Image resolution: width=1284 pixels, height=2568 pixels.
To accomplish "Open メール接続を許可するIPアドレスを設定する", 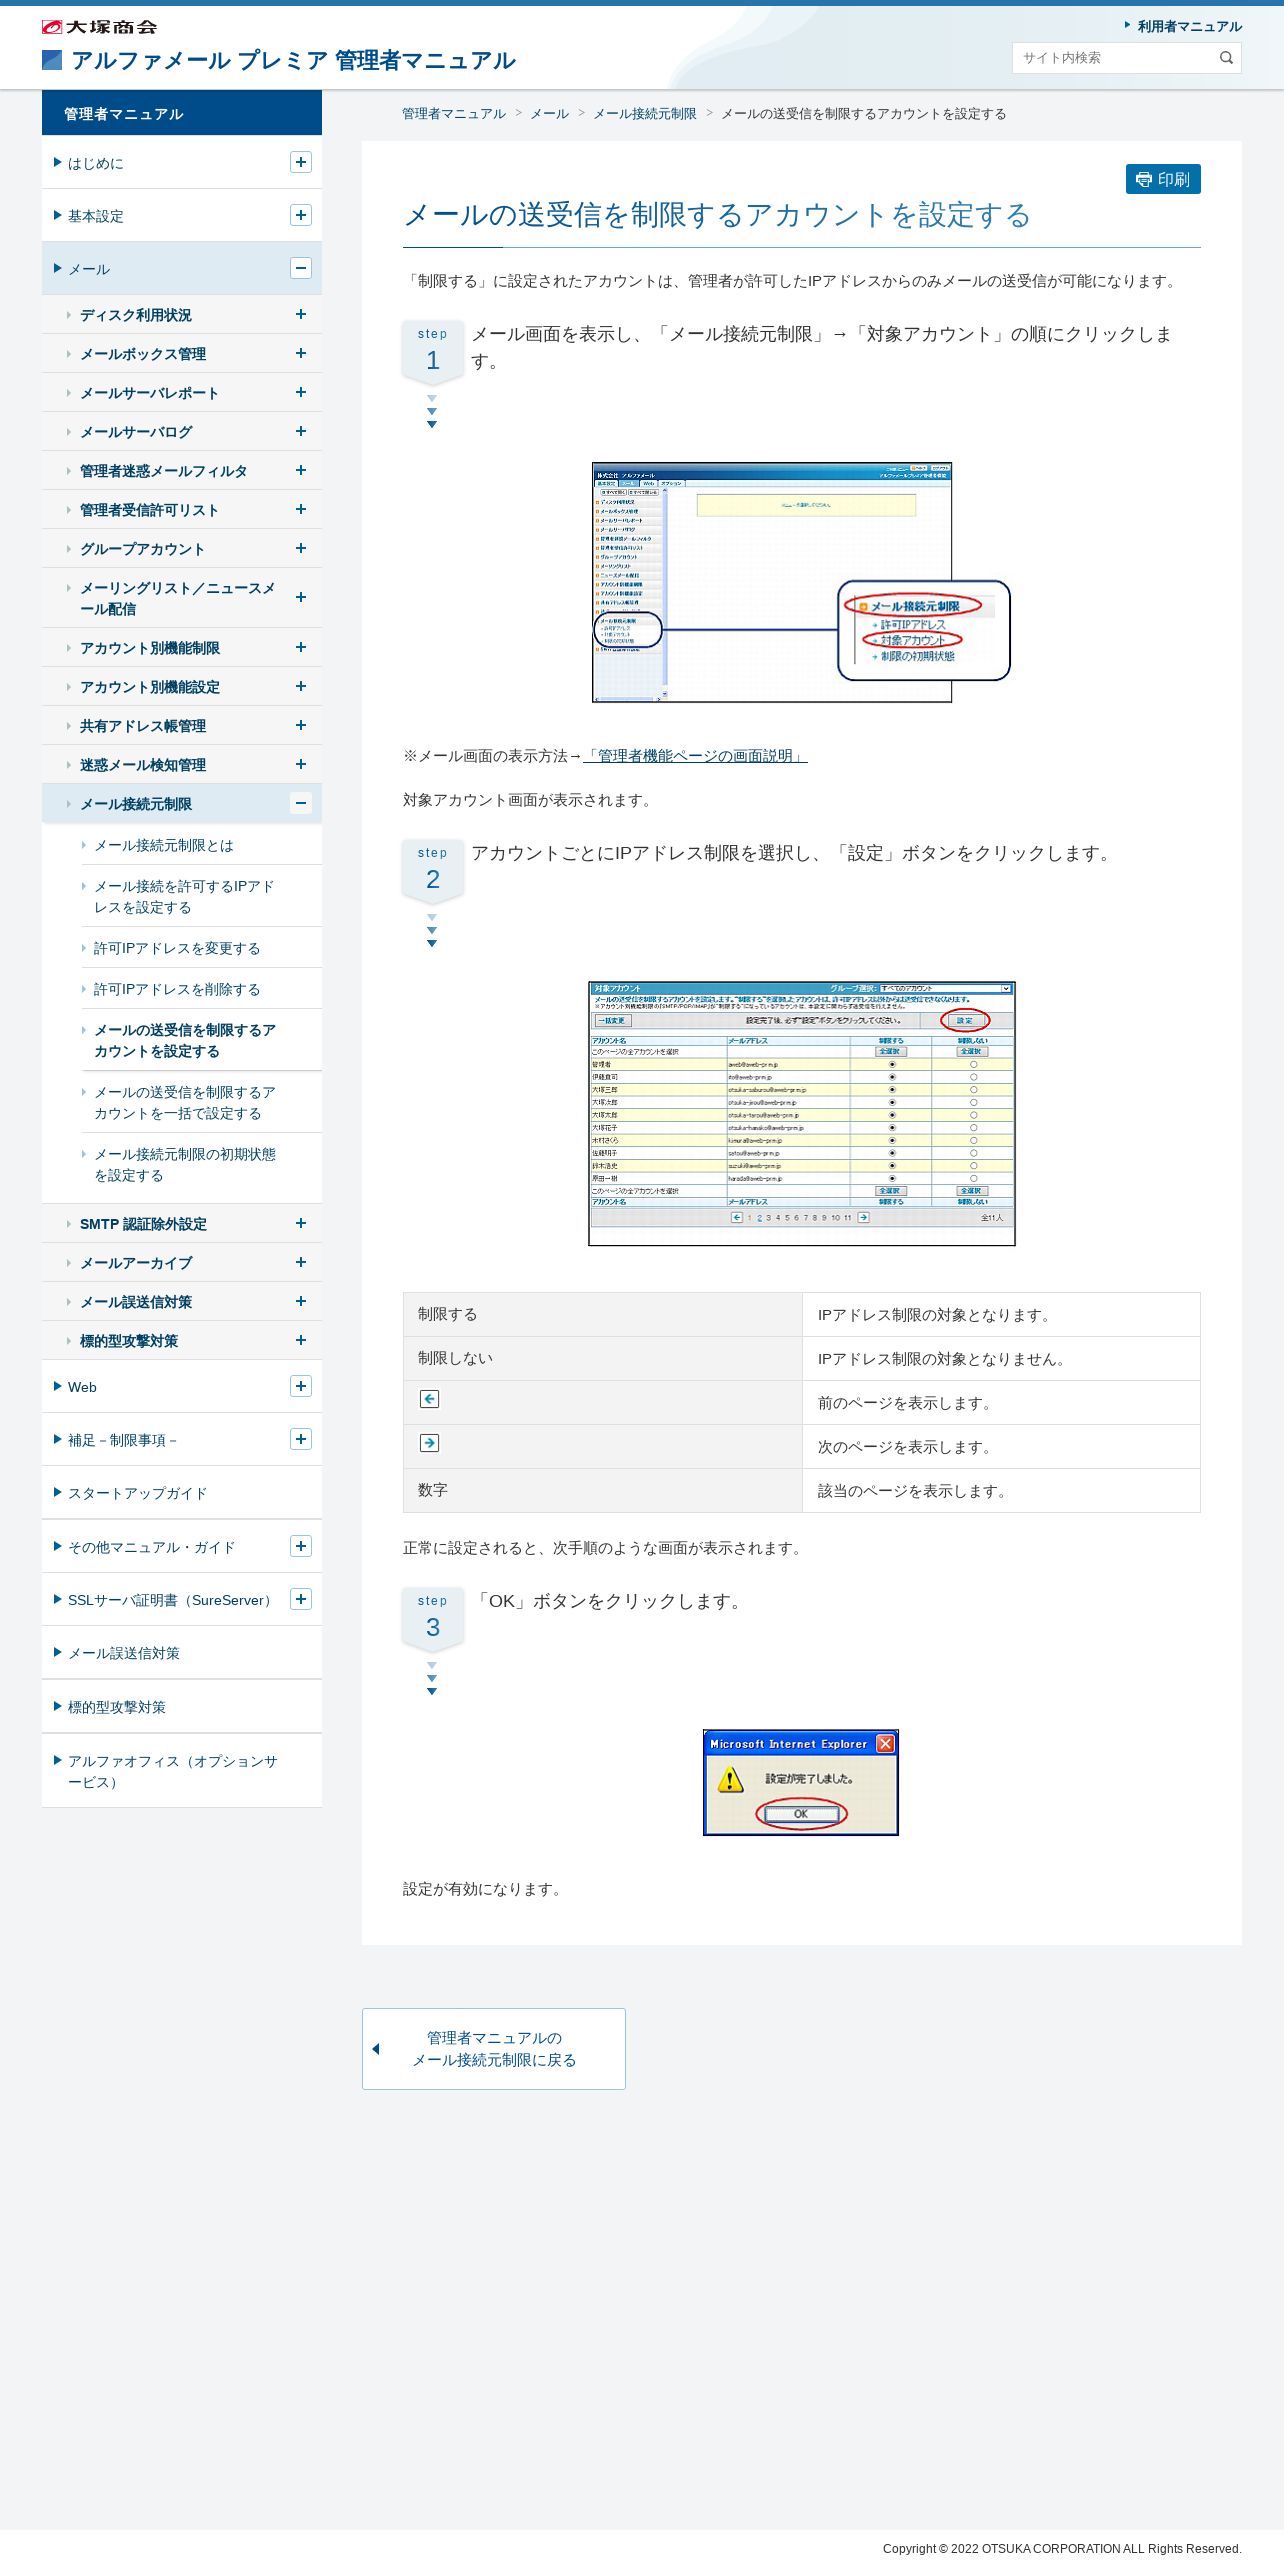I will (184, 897).
